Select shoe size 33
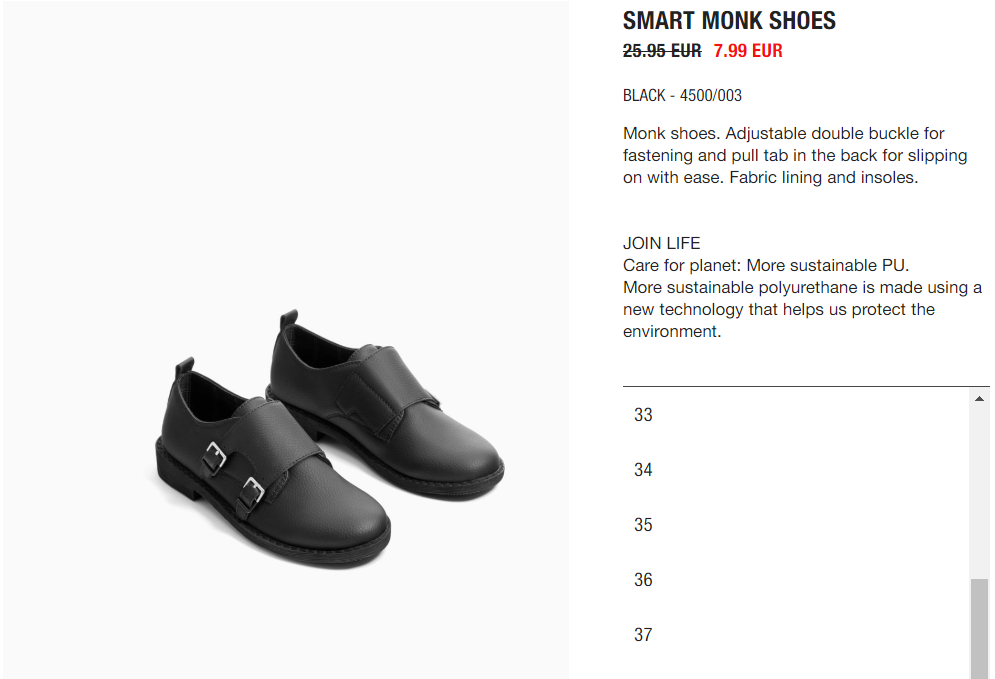 click(x=796, y=415)
